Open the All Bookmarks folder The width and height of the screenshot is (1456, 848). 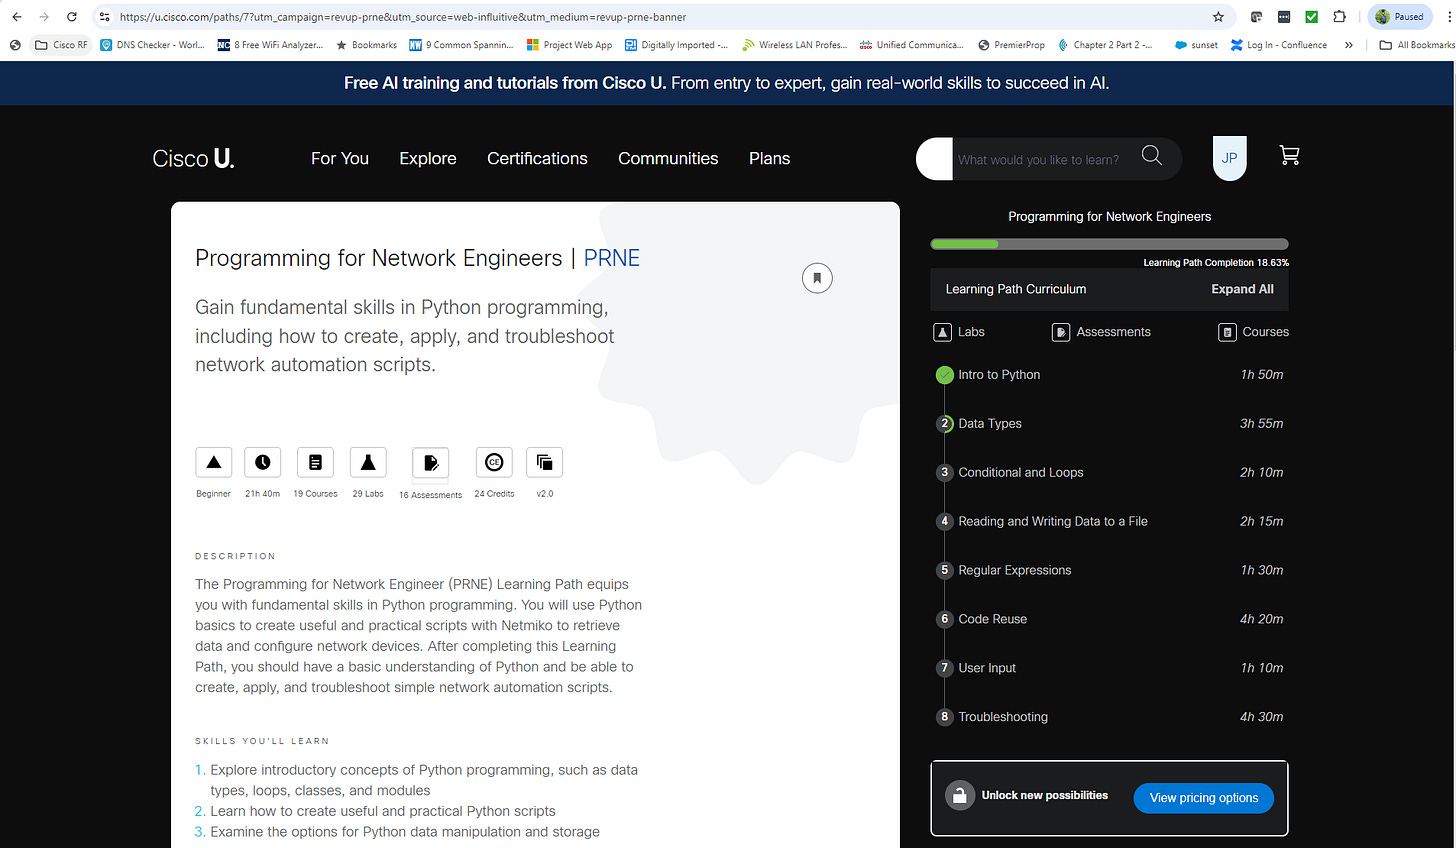(1416, 45)
